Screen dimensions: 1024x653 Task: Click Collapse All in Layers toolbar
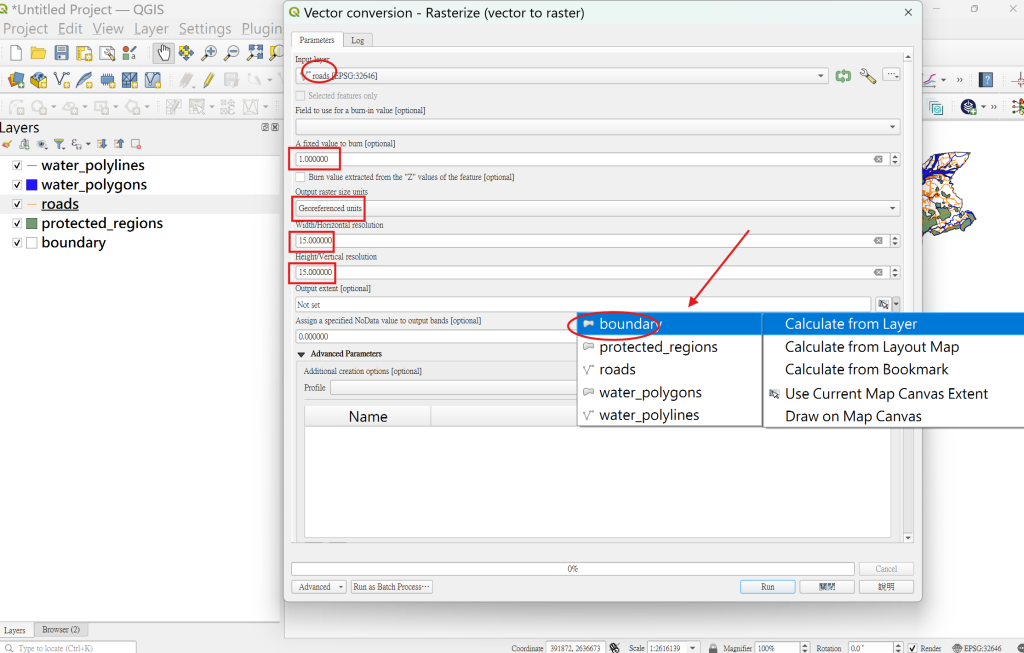(x=119, y=144)
